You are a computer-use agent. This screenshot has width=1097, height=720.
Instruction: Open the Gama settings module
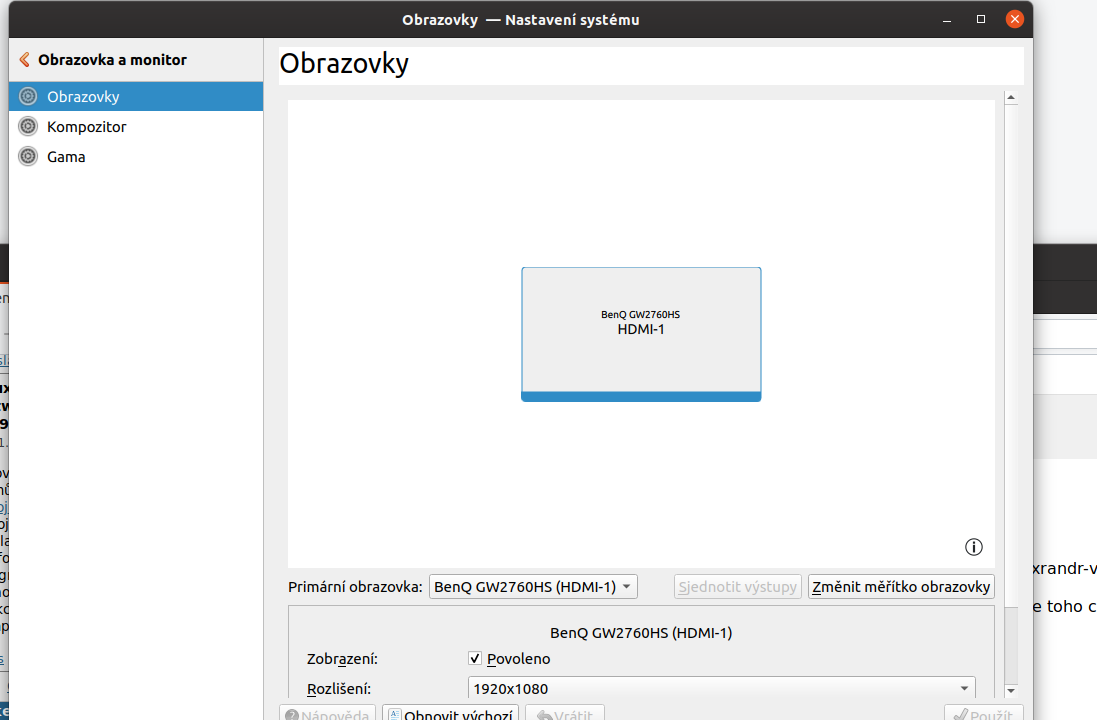point(66,157)
